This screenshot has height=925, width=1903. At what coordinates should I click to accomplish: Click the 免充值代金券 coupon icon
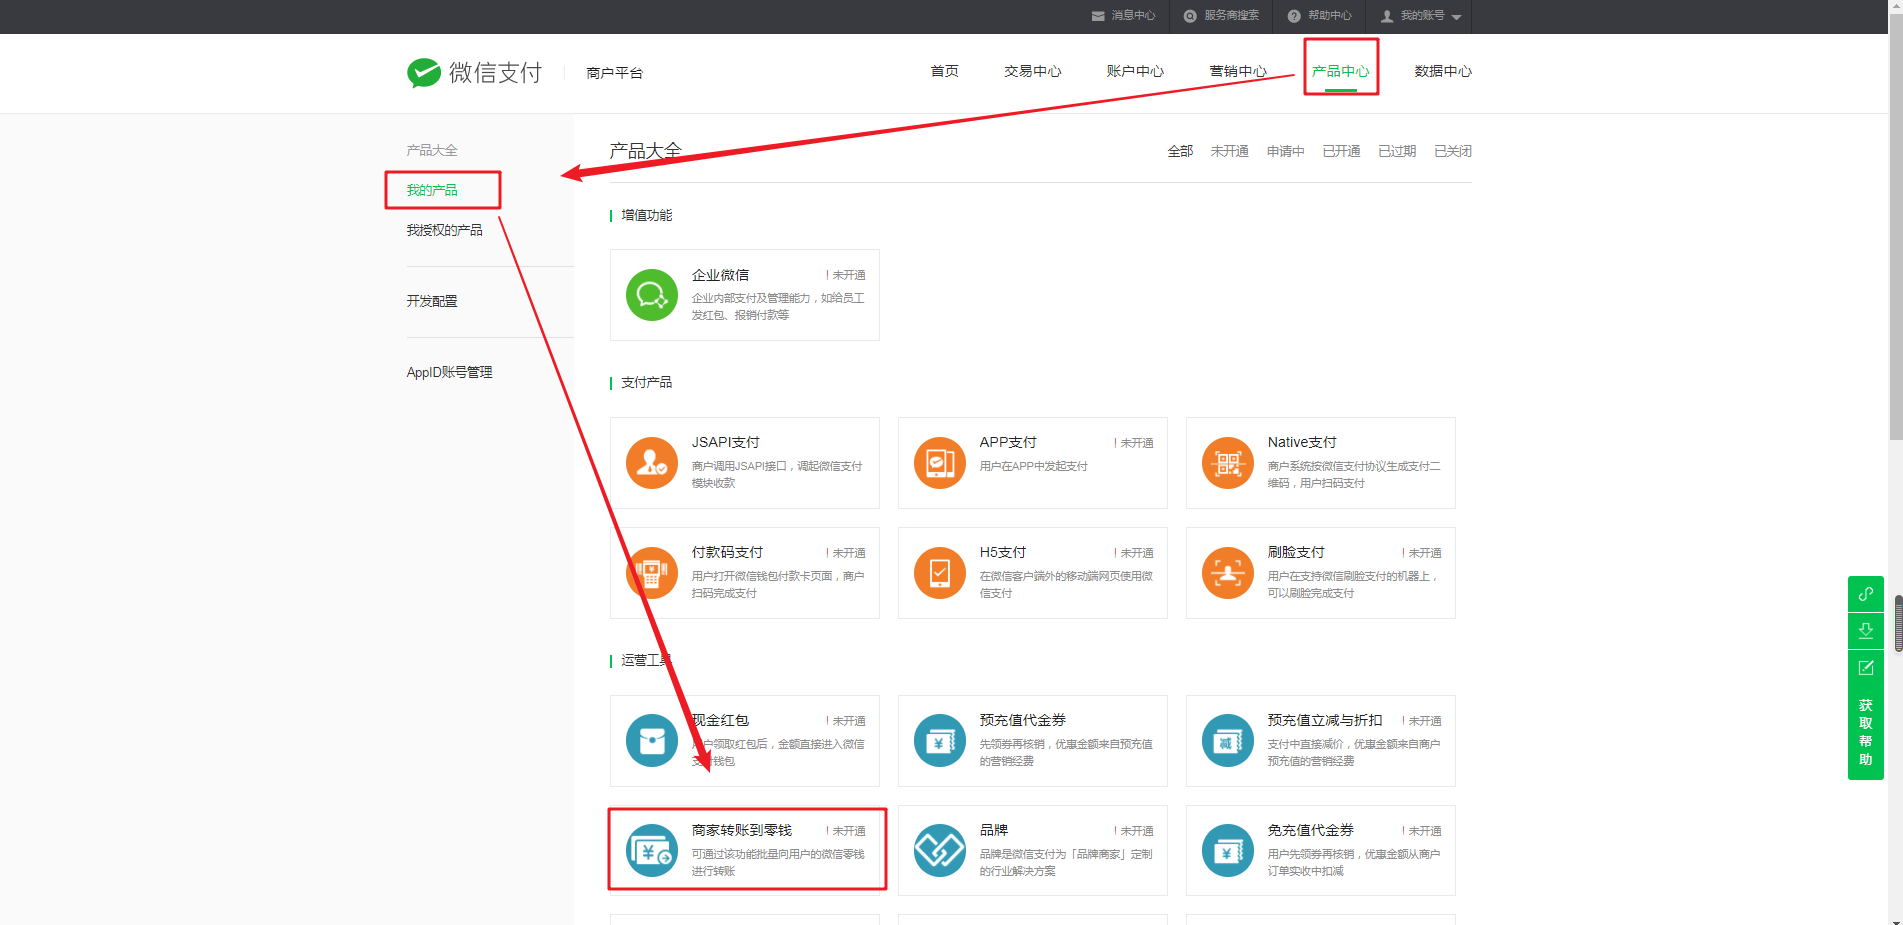point(1228,851)
